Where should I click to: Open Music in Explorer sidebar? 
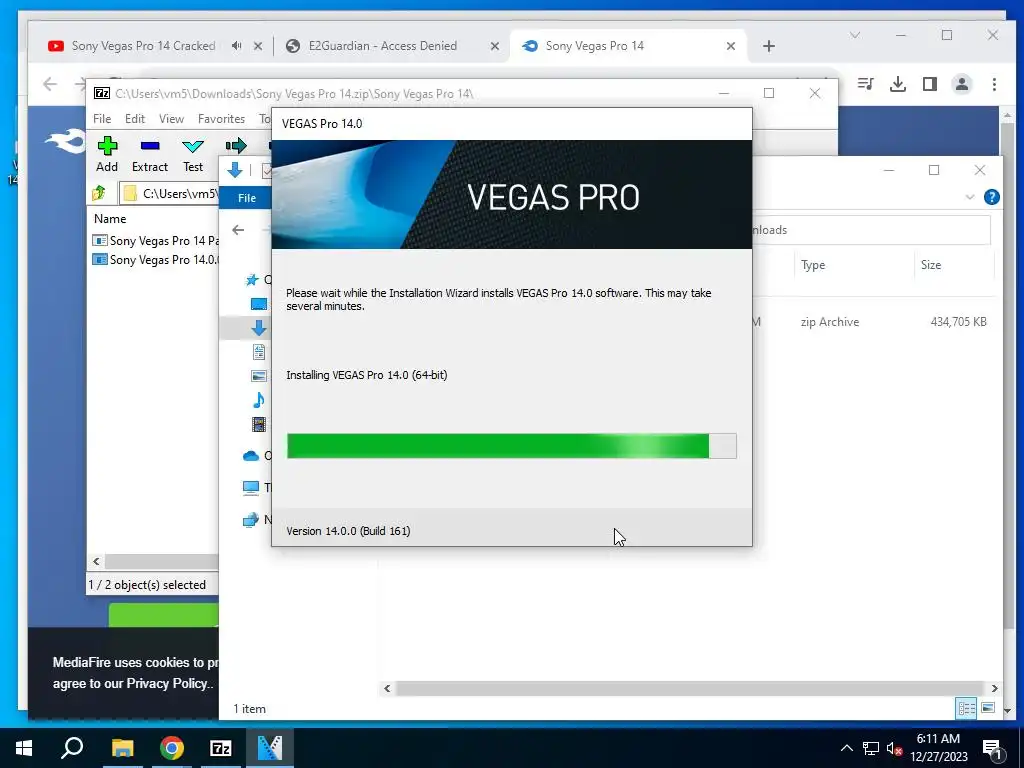click(x=259, y=400)
